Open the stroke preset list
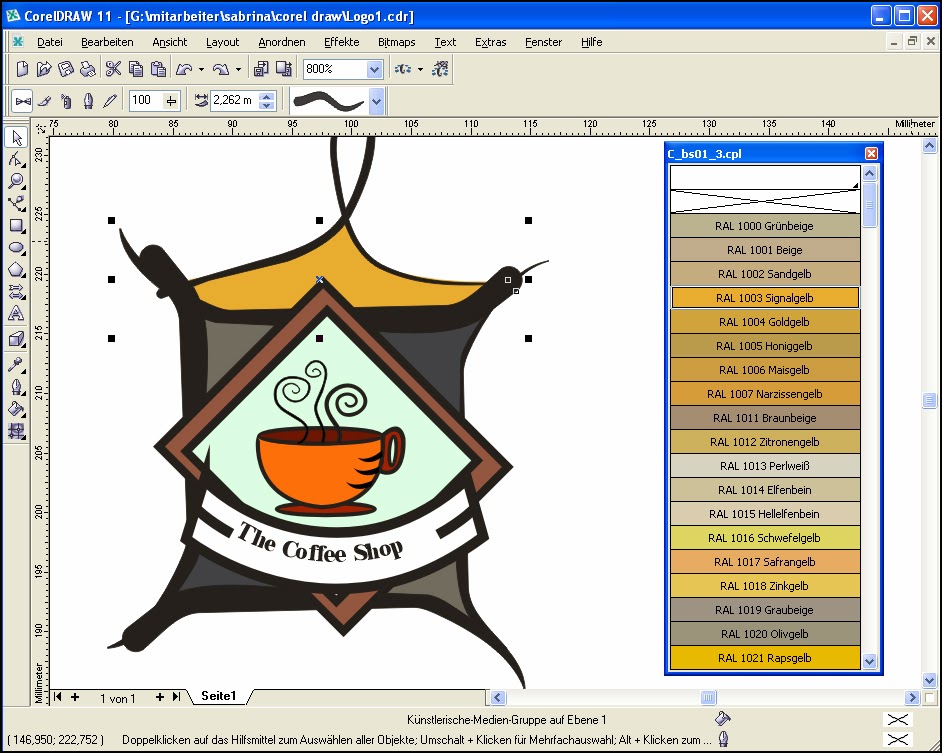Image resolution: width=942 pixels, height=753 pixels. (x=376, y=100)
